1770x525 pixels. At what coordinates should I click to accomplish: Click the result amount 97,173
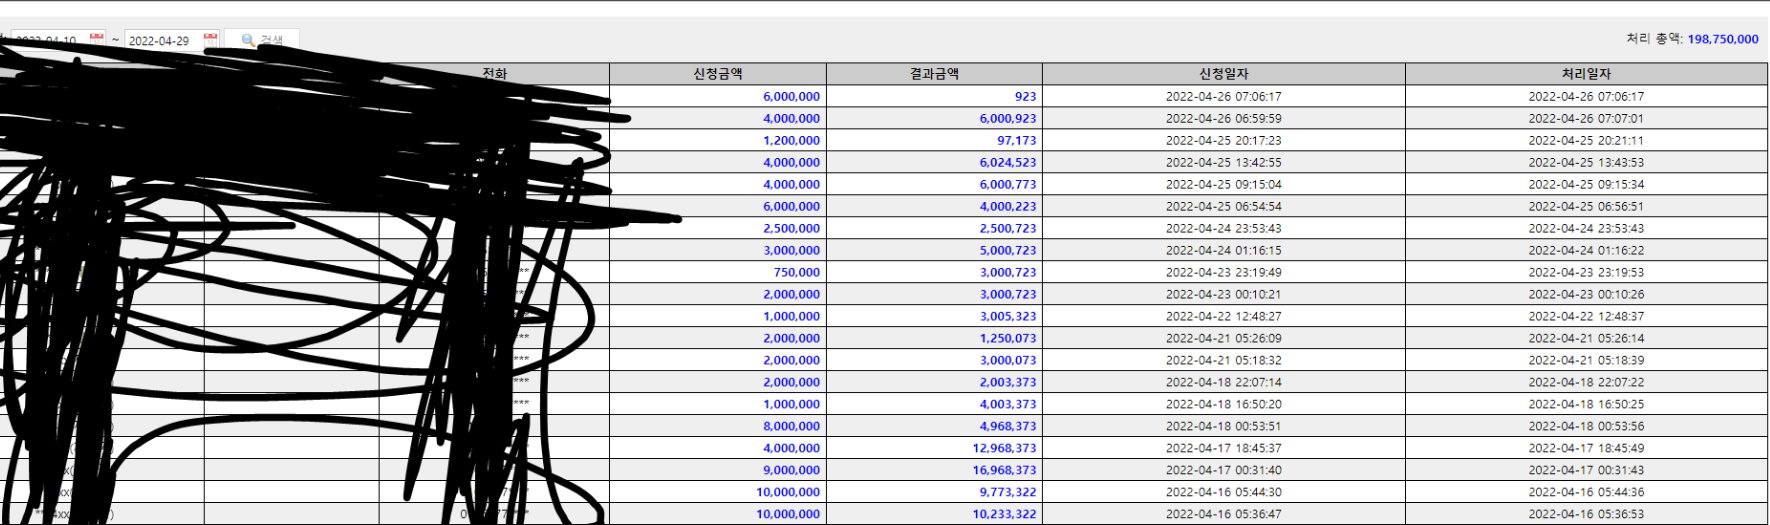[1016, 141]
